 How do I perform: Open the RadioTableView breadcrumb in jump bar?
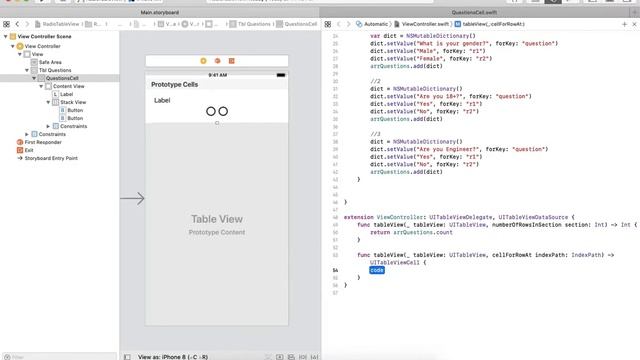coord(57,24)
